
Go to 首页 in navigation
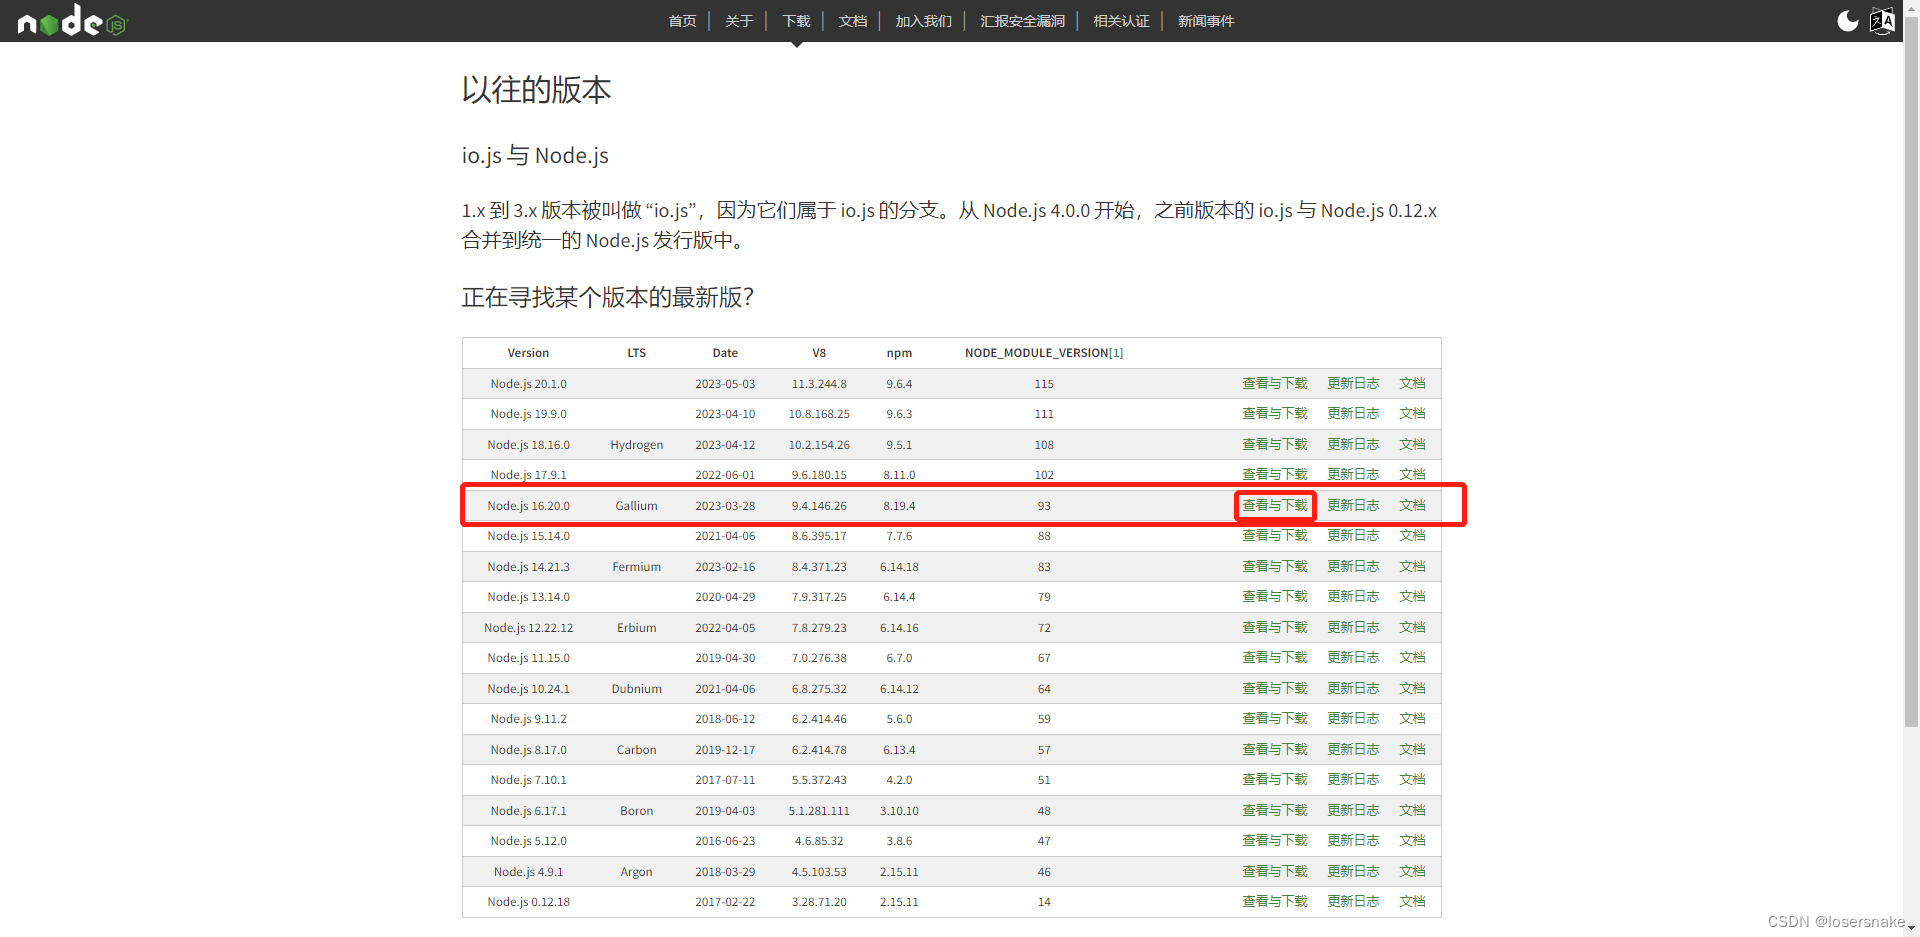click(x=682, y=21)
